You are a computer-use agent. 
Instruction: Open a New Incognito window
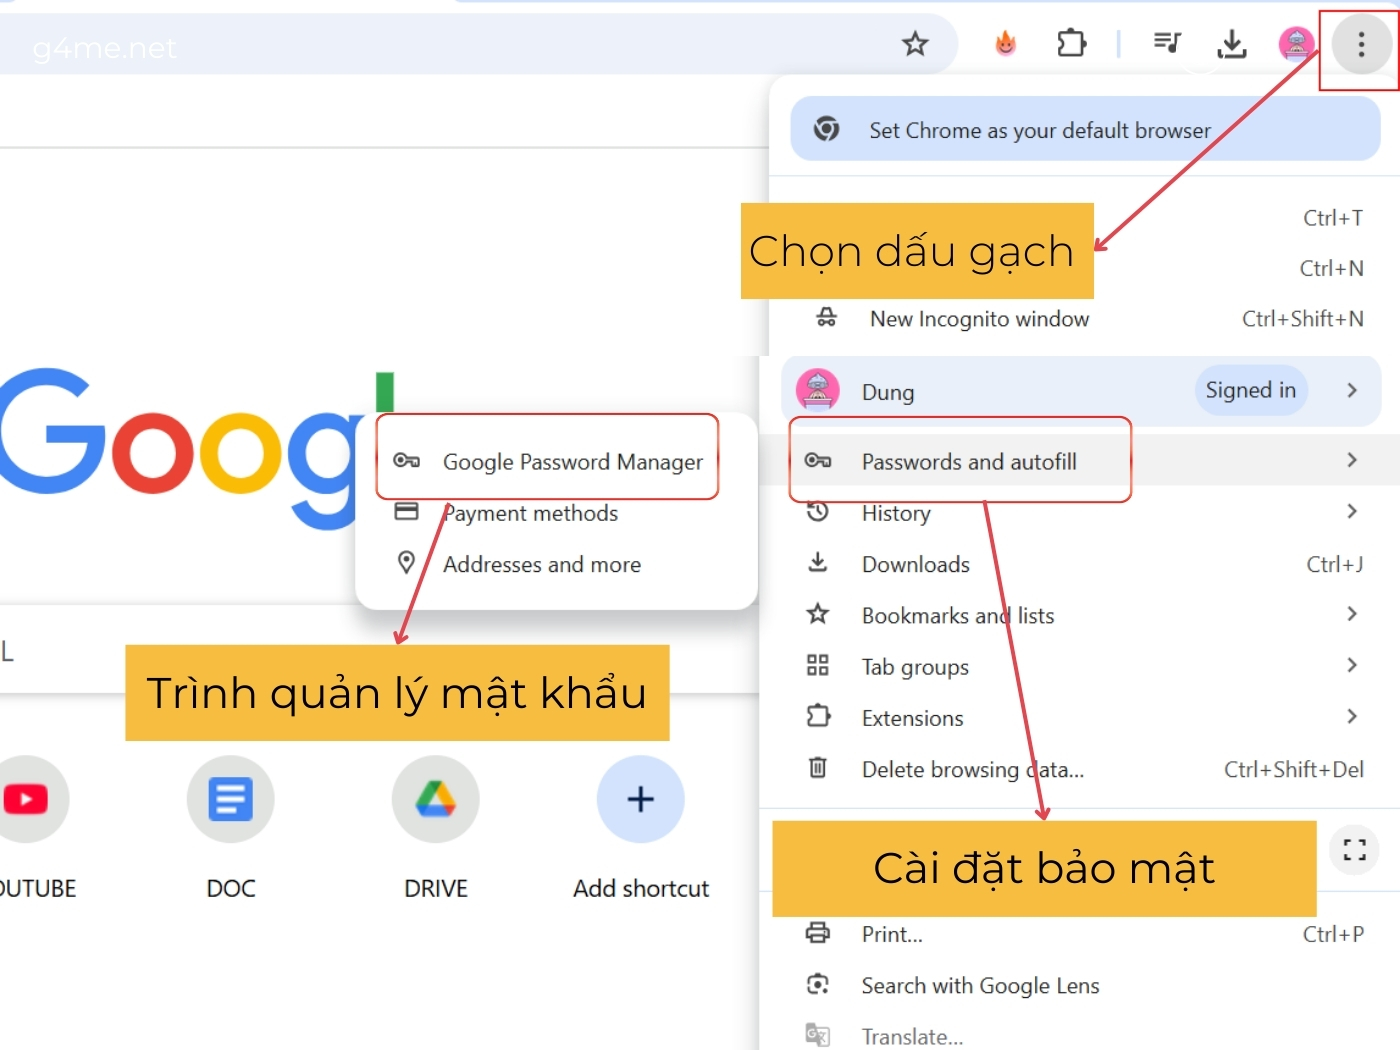point(1085,319)
